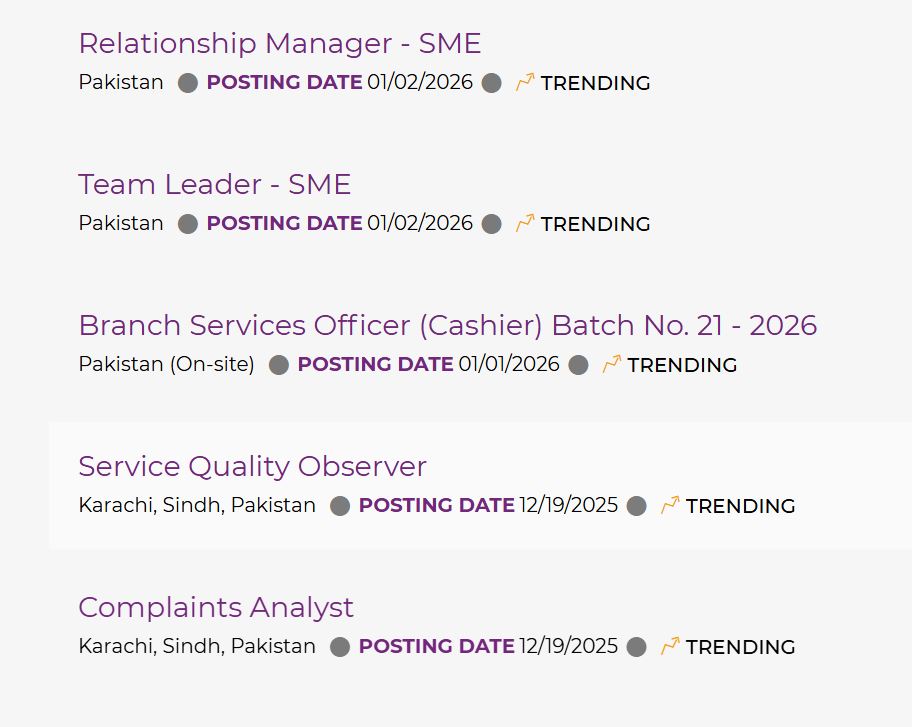This screenshot has width=912, height=727.
Task: Click trending arrow icon for Relationship Manager - SME
Action: click(x=525, y=83)
